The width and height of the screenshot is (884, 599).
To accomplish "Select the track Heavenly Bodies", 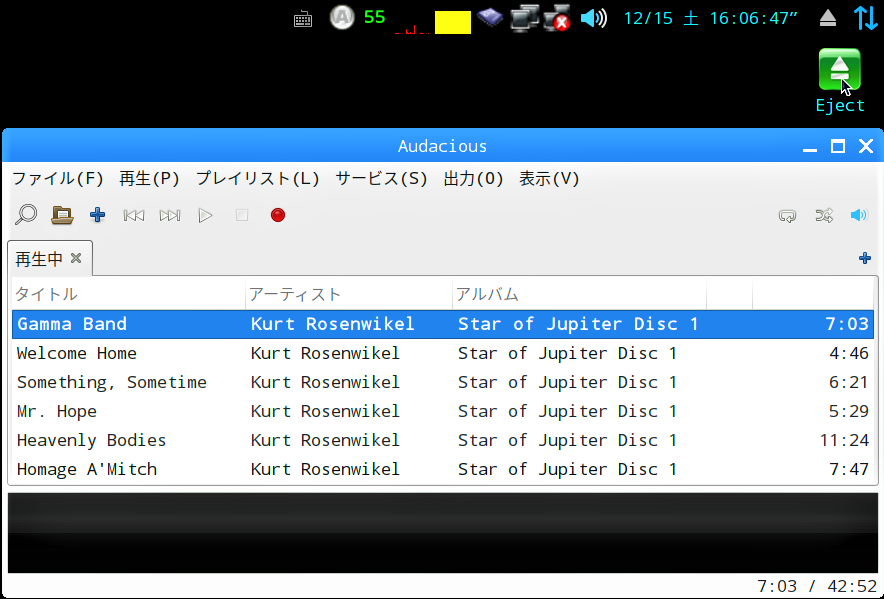I will tap(443, 441).
